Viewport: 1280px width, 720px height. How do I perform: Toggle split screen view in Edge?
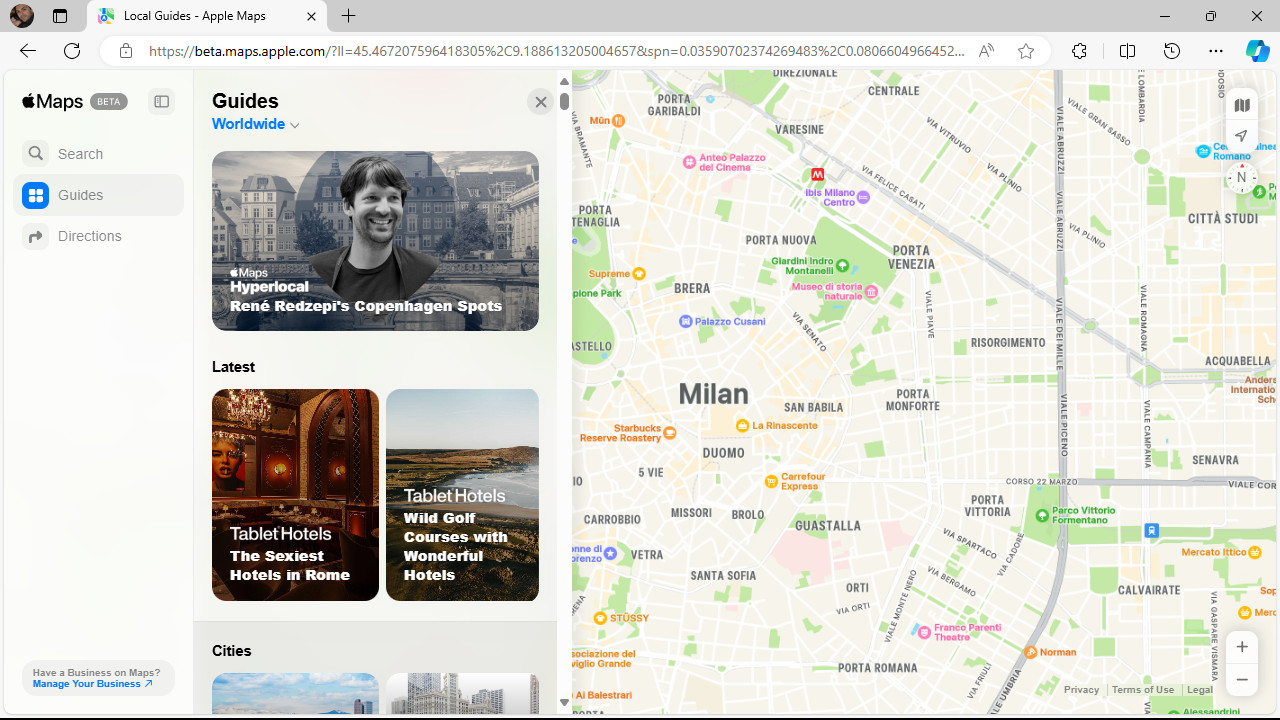(1127, 51)
